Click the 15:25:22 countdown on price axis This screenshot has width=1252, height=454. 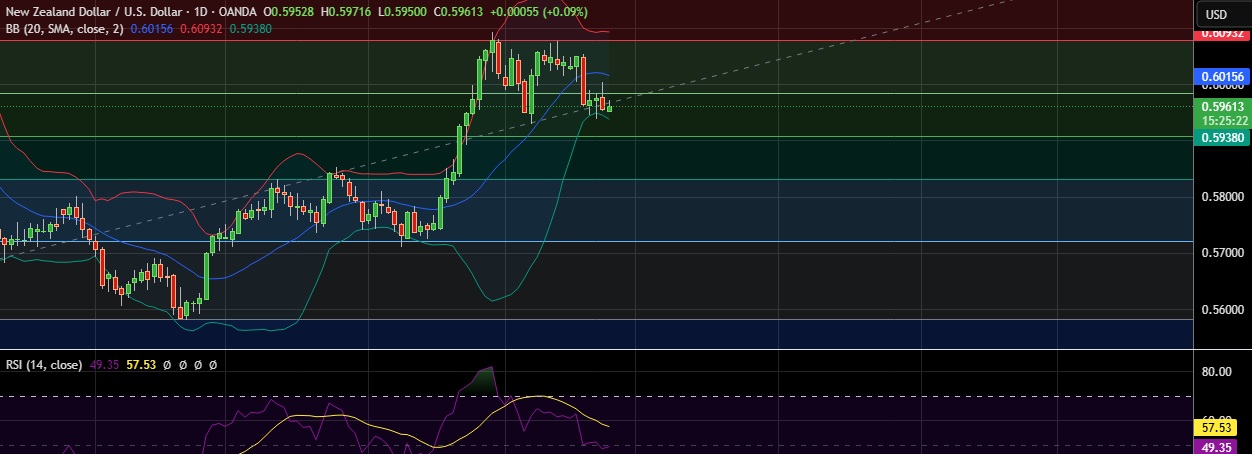(x=1223, y=120)
